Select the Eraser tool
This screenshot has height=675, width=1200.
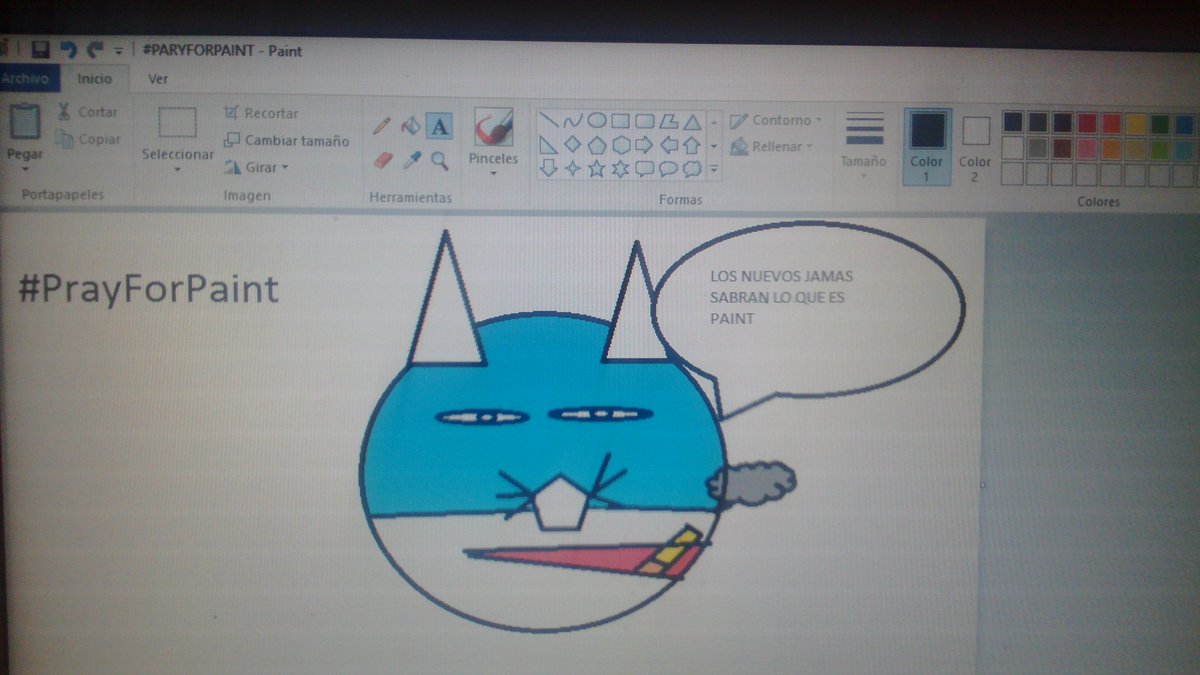pos(381,160)
